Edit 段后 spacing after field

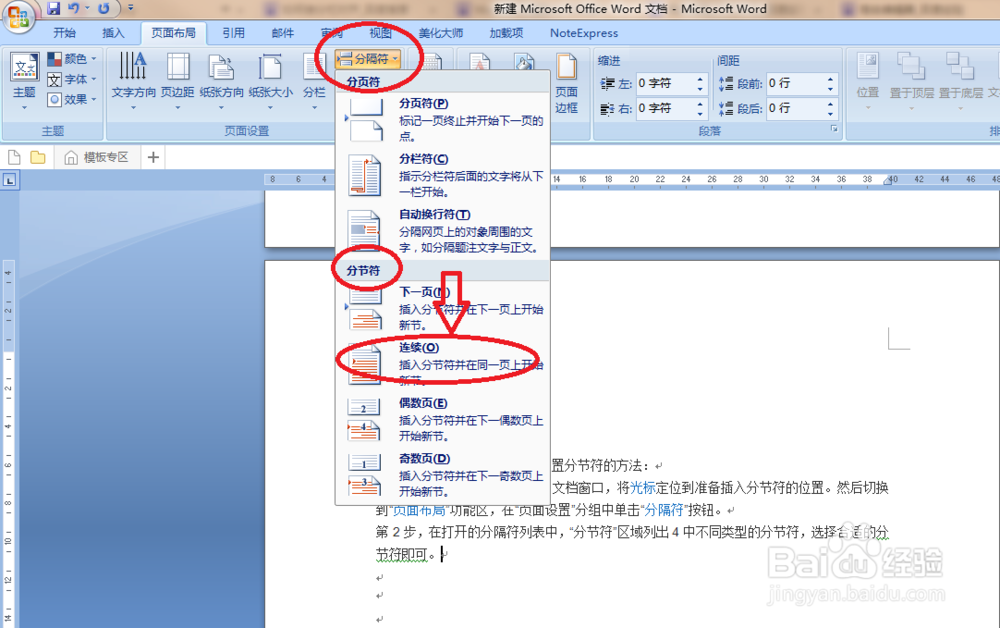pos(795,108)
